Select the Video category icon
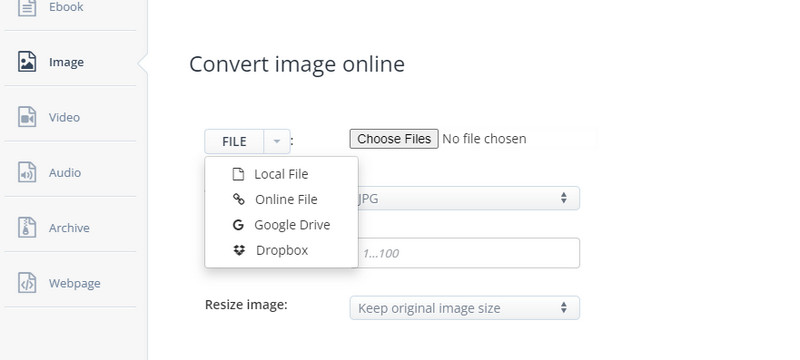The width and height of the screenshot is (800, 360). click(27, 117)
